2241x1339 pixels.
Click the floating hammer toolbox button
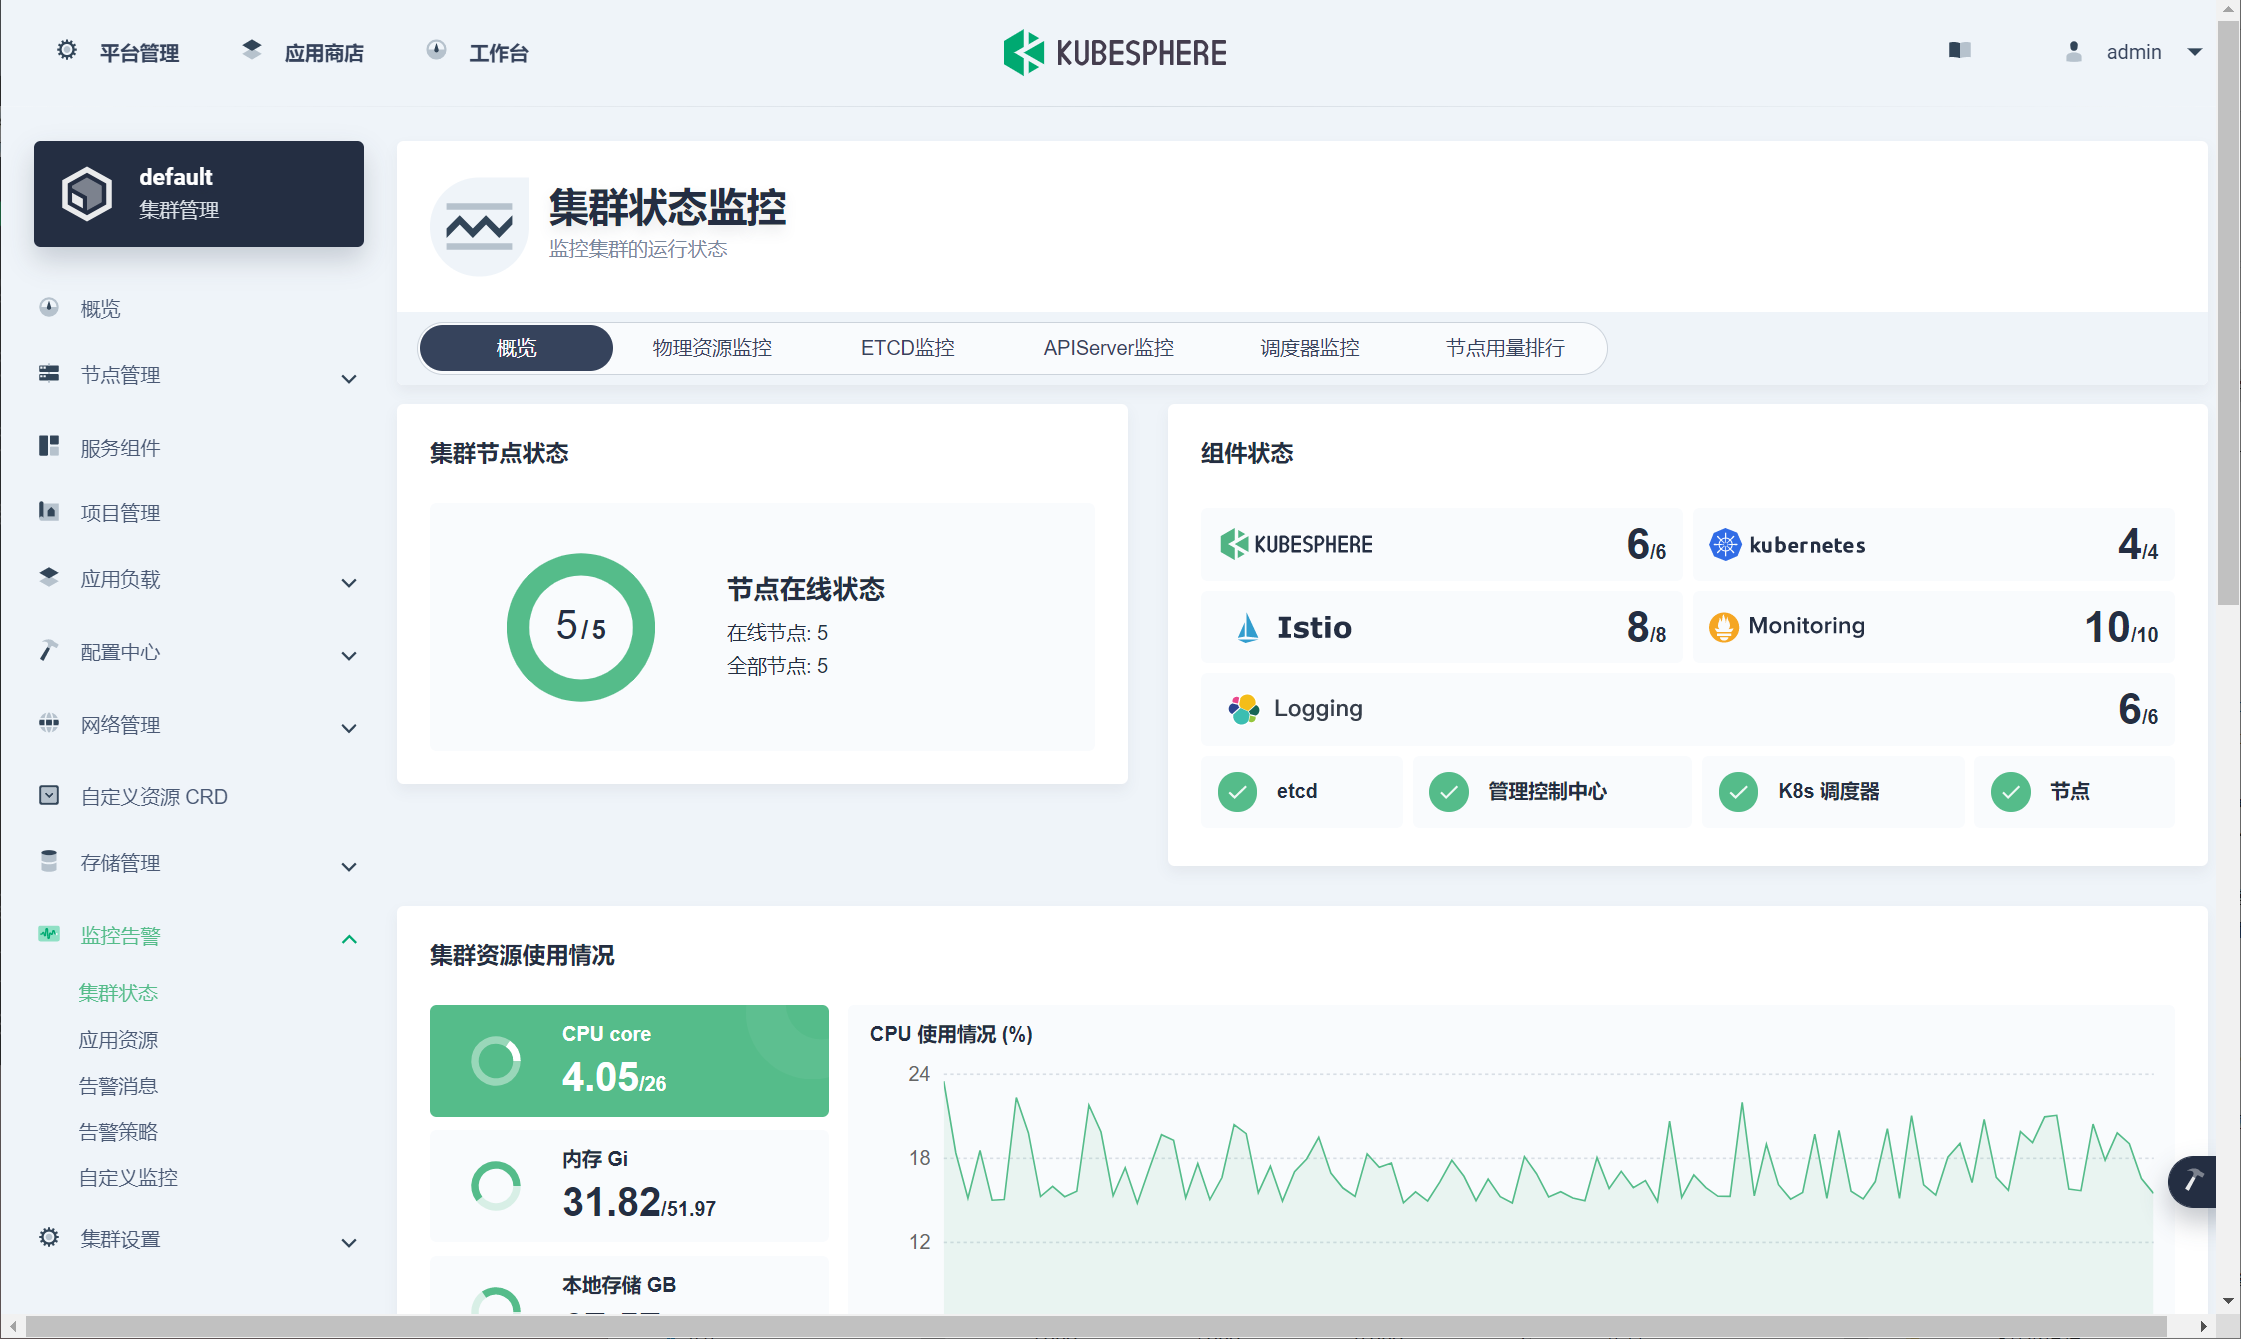(x=2193, y=1181)
